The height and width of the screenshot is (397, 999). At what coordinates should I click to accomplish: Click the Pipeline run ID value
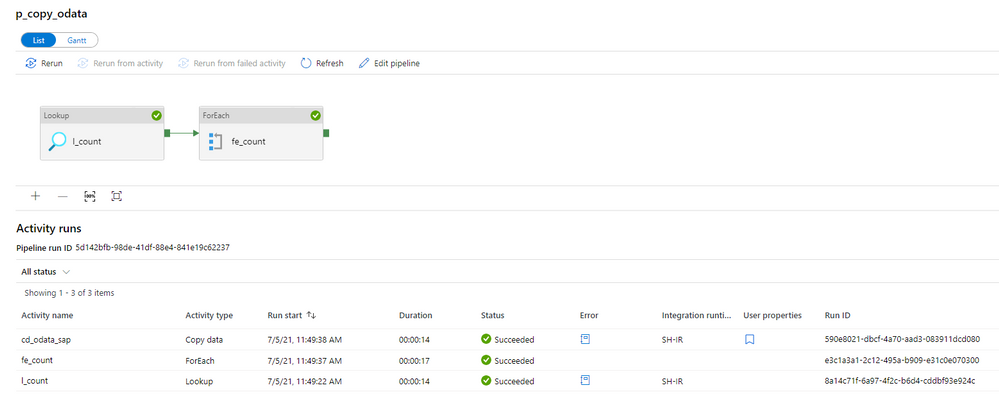point(152,247)
